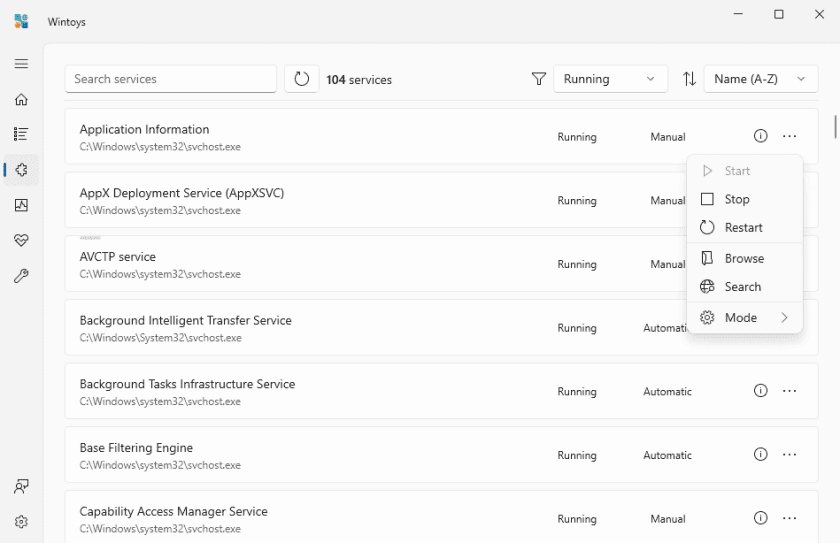The width and height of the screenshot is (840, 543).
Task: Click svchost.exe path under Base Filtering Engine
Action: [x=160, y=465]
